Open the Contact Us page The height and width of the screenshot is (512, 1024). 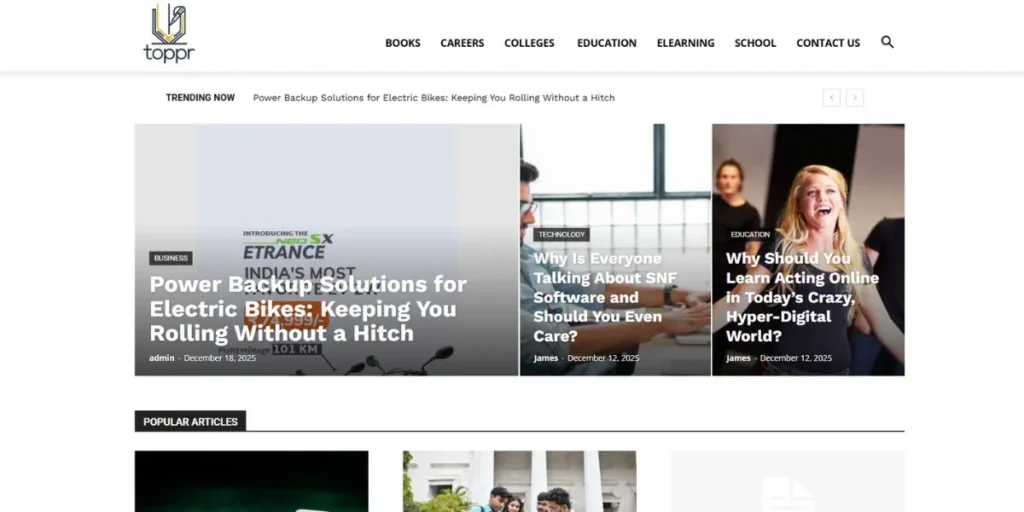coord(828,43)
